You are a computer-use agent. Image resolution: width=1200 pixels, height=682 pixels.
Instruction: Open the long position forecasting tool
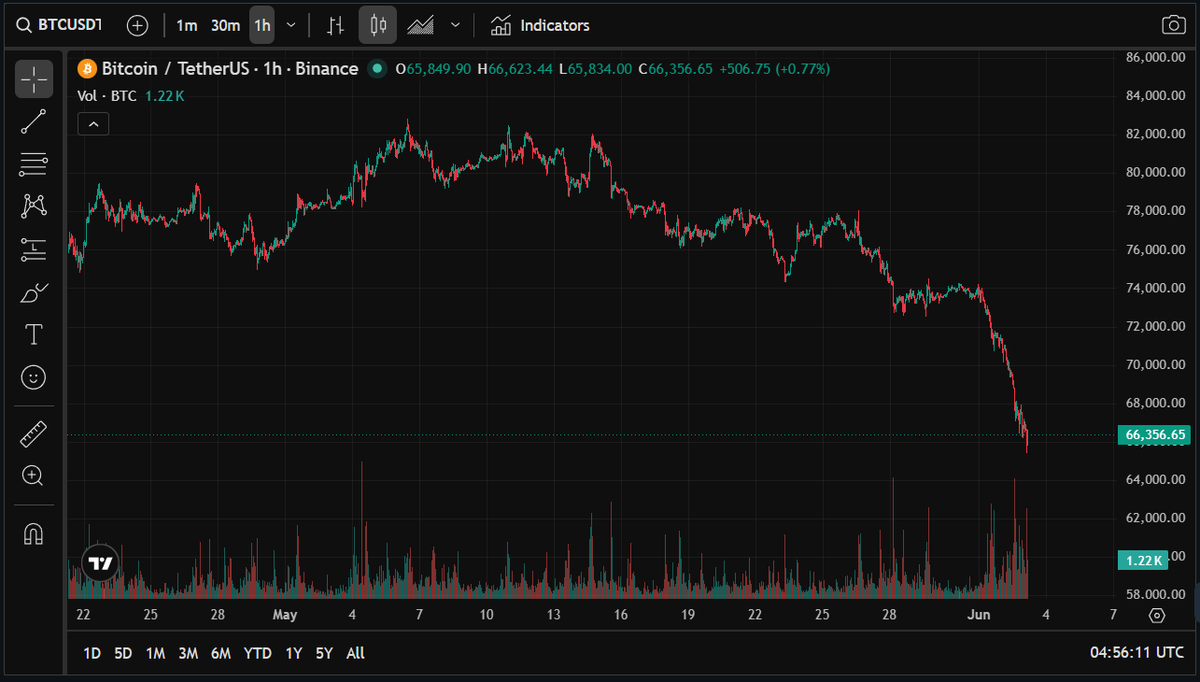pyautogui.click(x=34, y=250)
